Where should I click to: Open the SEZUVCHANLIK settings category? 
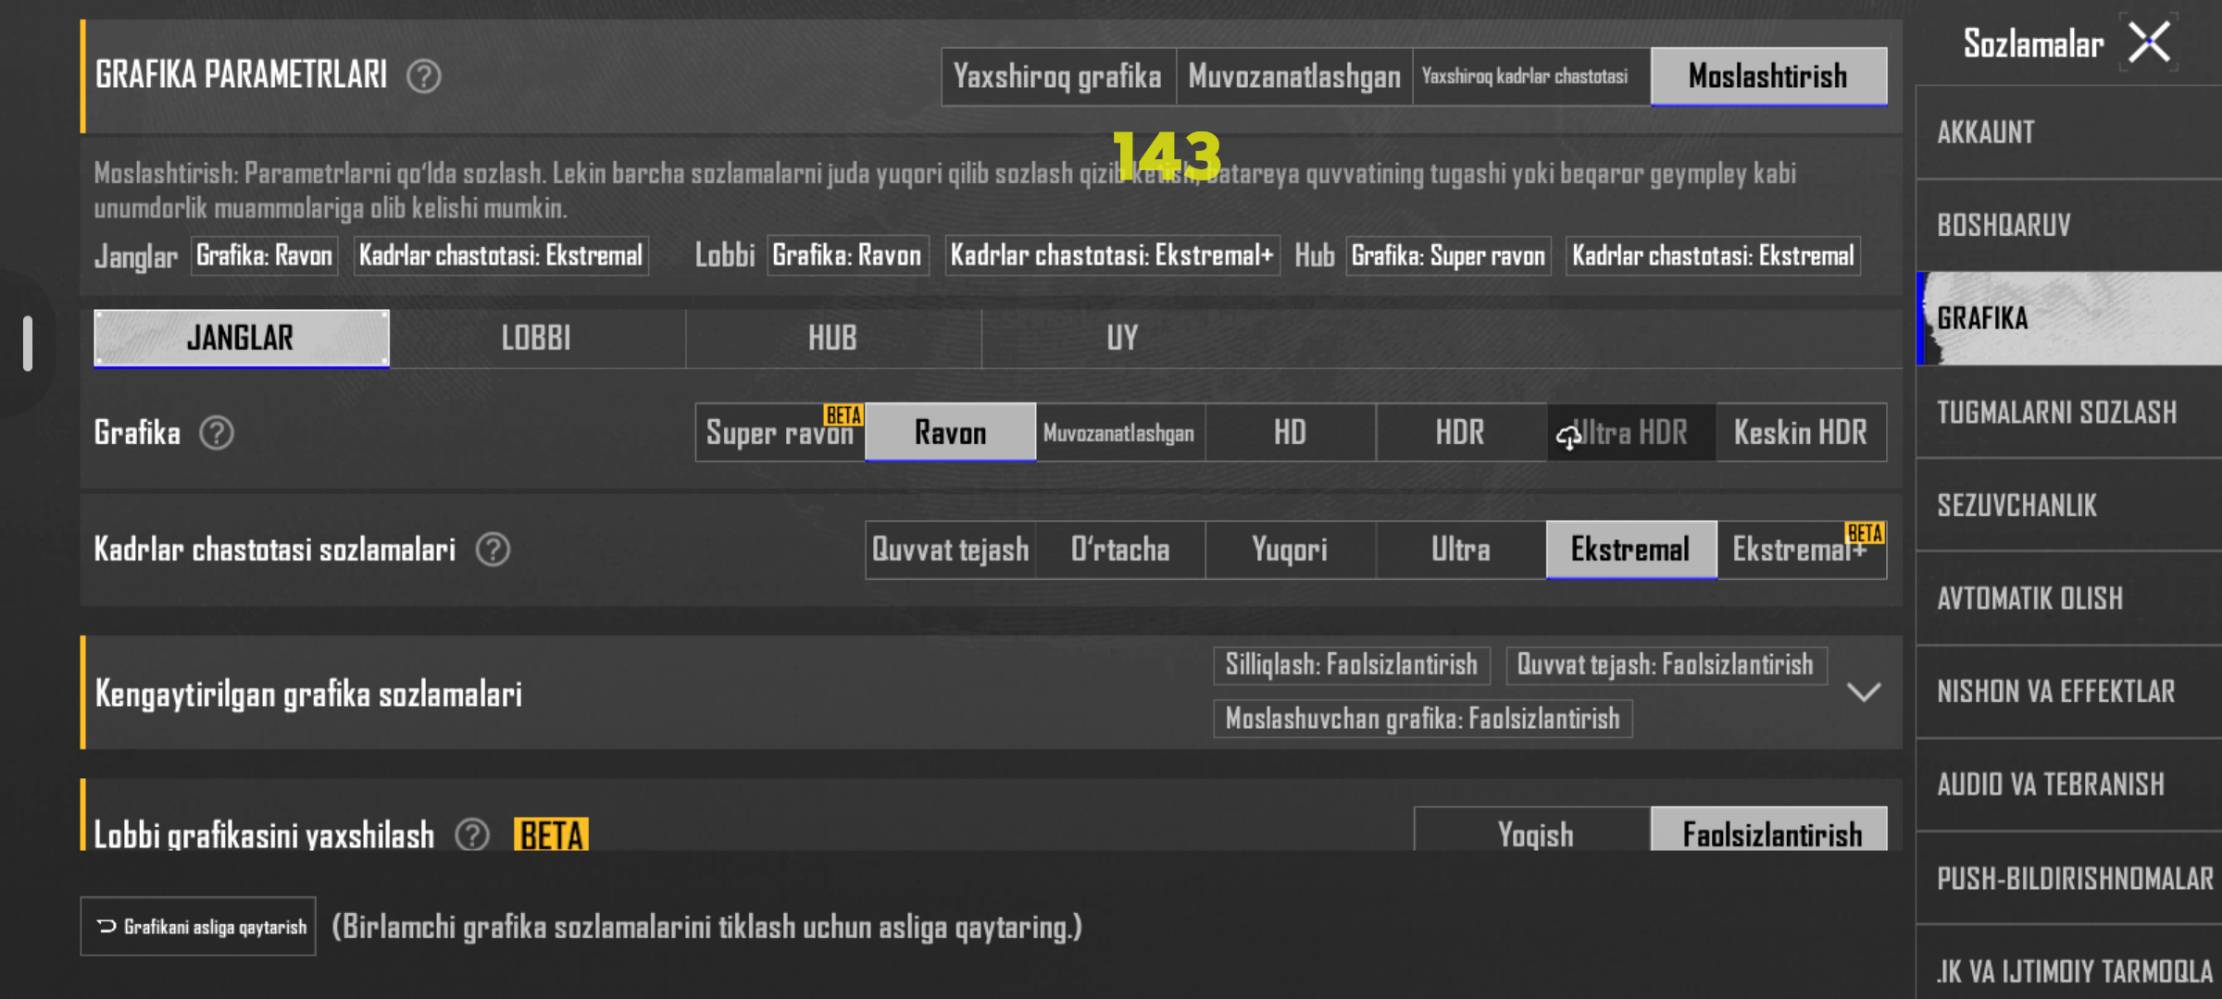click(2068, 505)
